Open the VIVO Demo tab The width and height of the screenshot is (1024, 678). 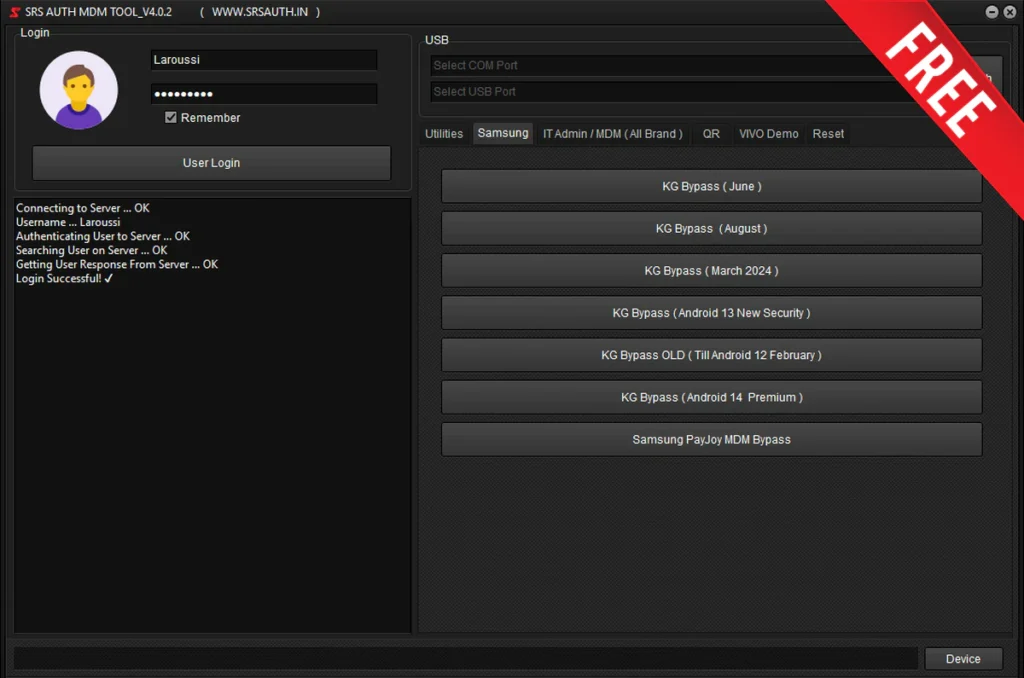tap(769, 134)
